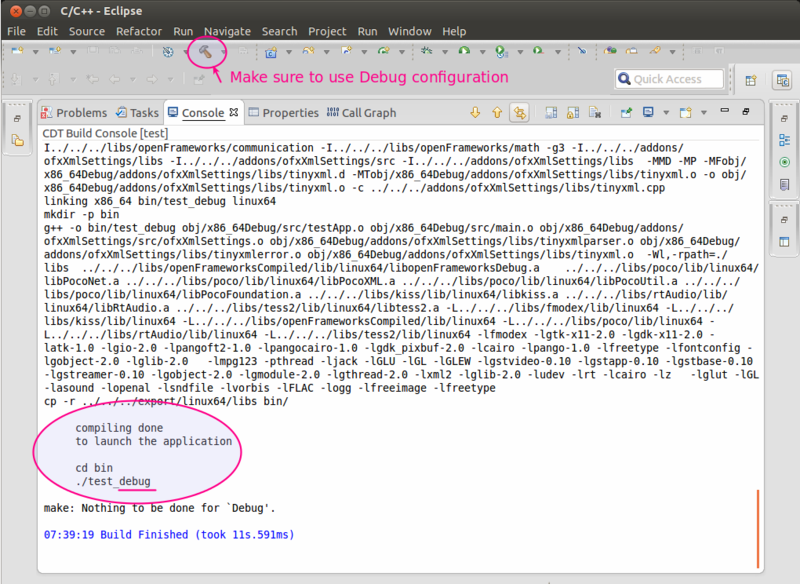Viewport: 800px width, 584px height.
Task: Click the hammer Build icon
Action: point(205,52)
